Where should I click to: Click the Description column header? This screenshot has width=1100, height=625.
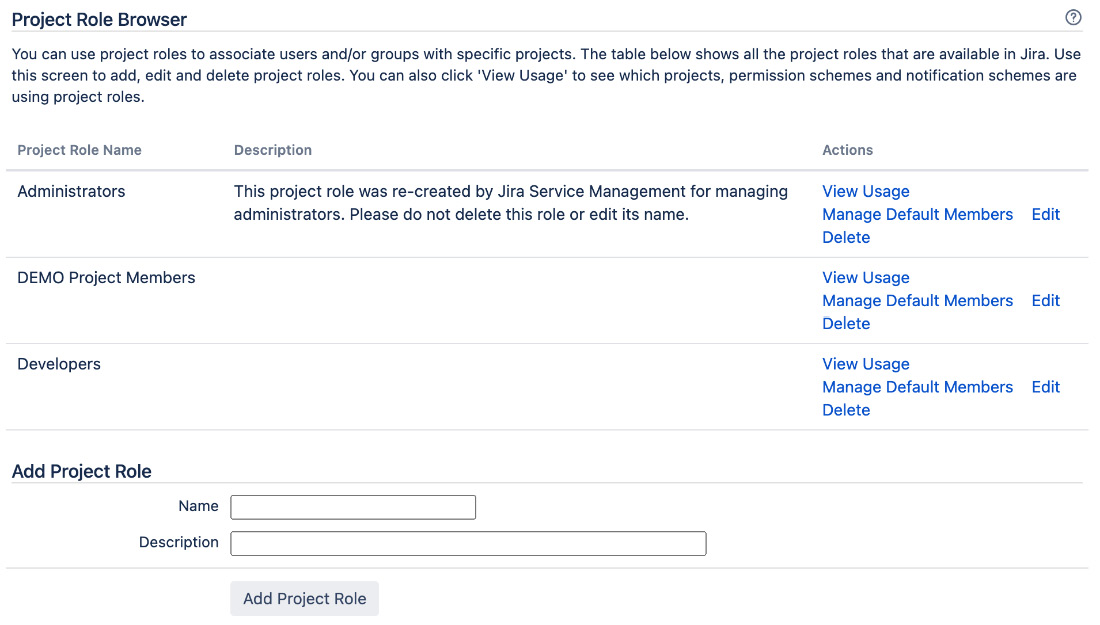[272, 150]
